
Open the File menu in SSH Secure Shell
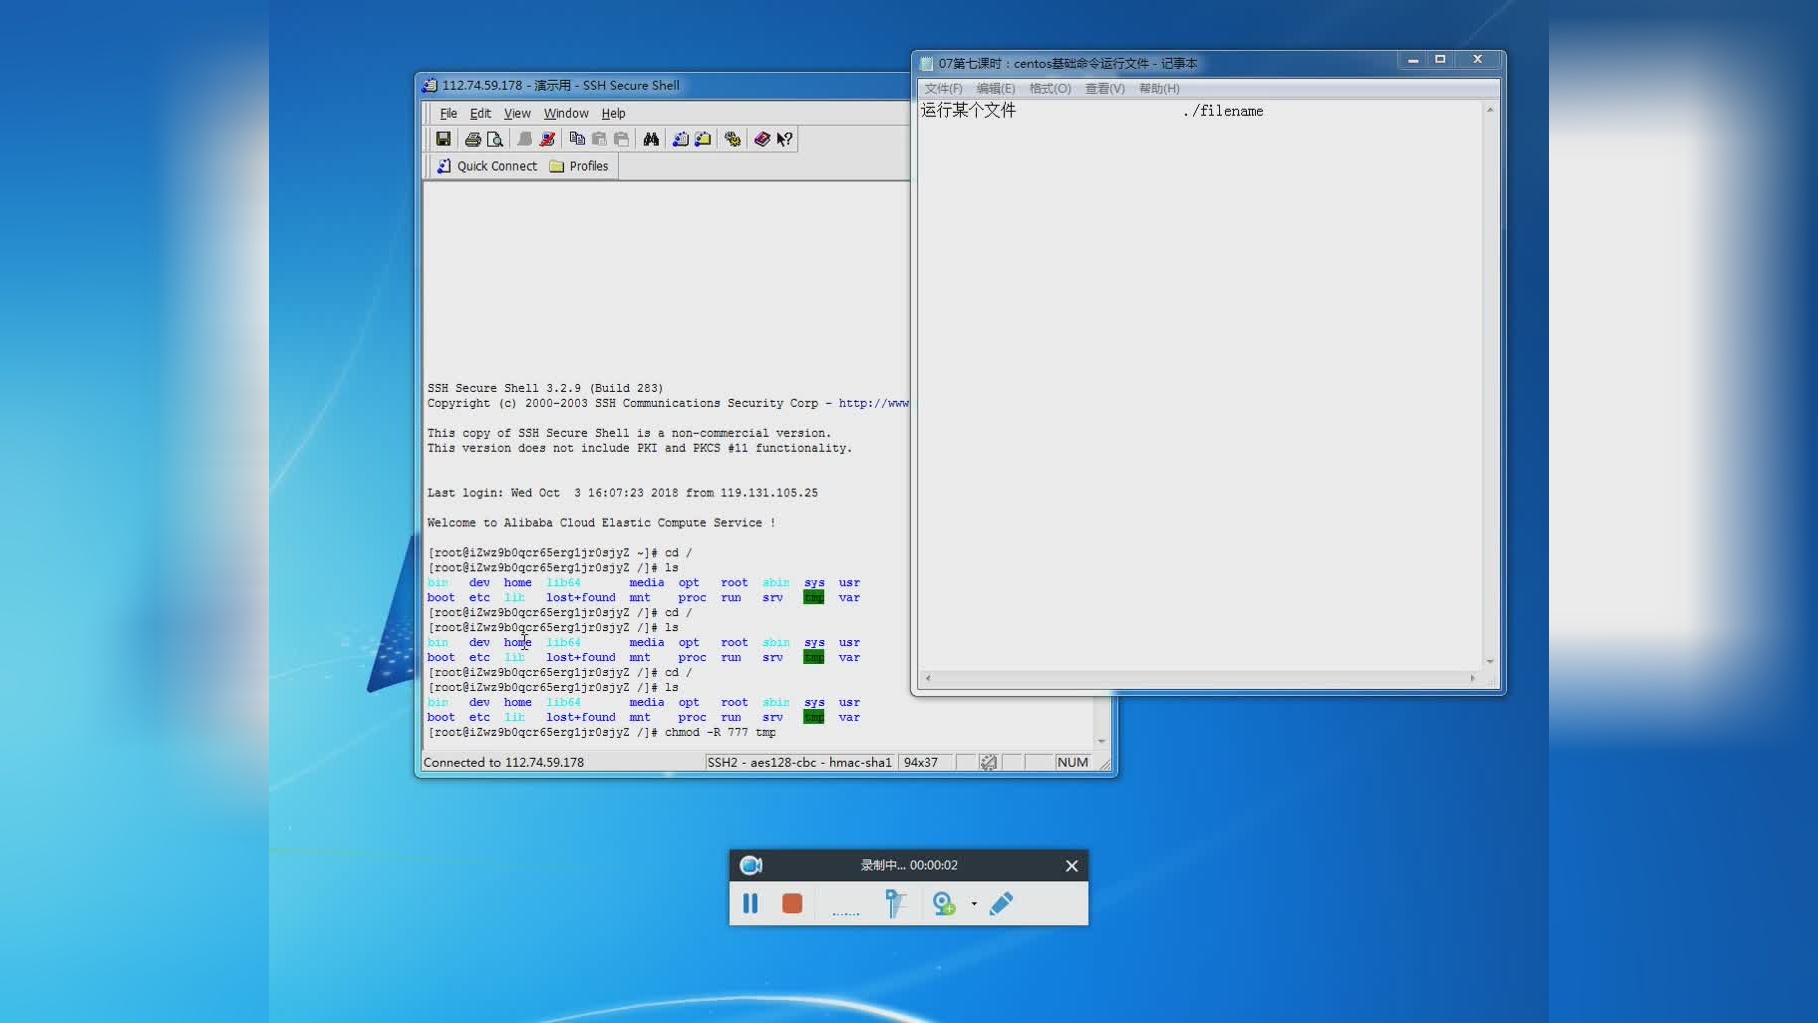pyautogui.click(x=448, y=113)
